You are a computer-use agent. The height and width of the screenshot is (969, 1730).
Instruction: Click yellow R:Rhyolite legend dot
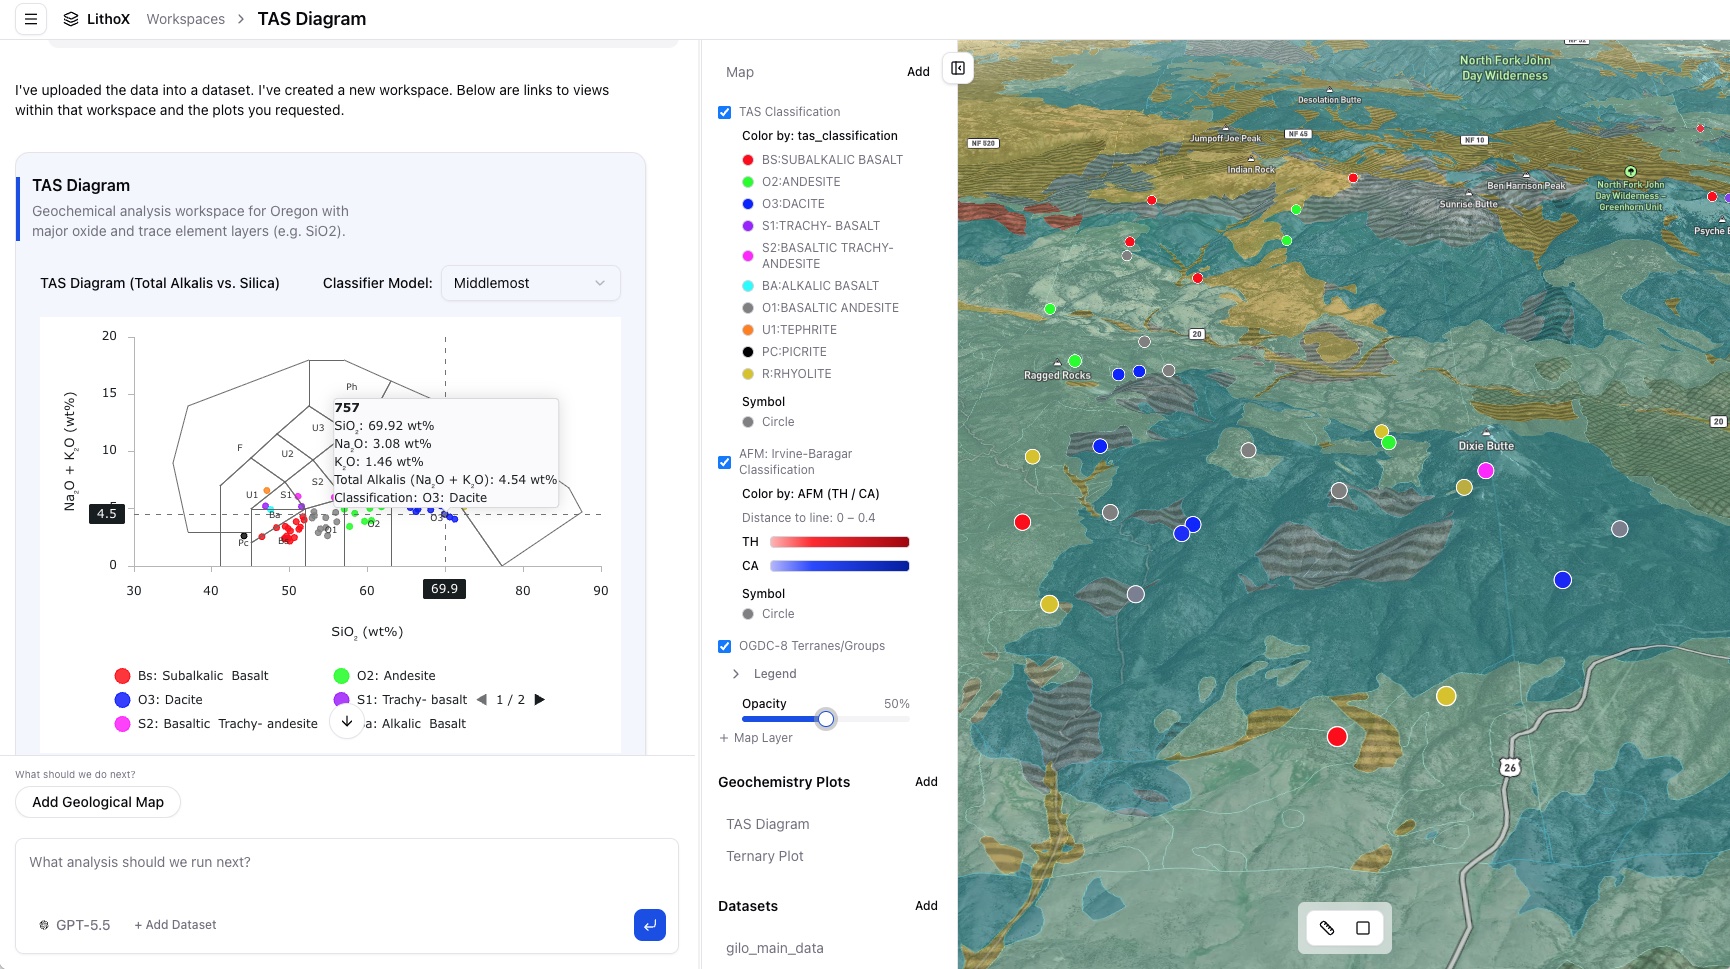[747, 374]
